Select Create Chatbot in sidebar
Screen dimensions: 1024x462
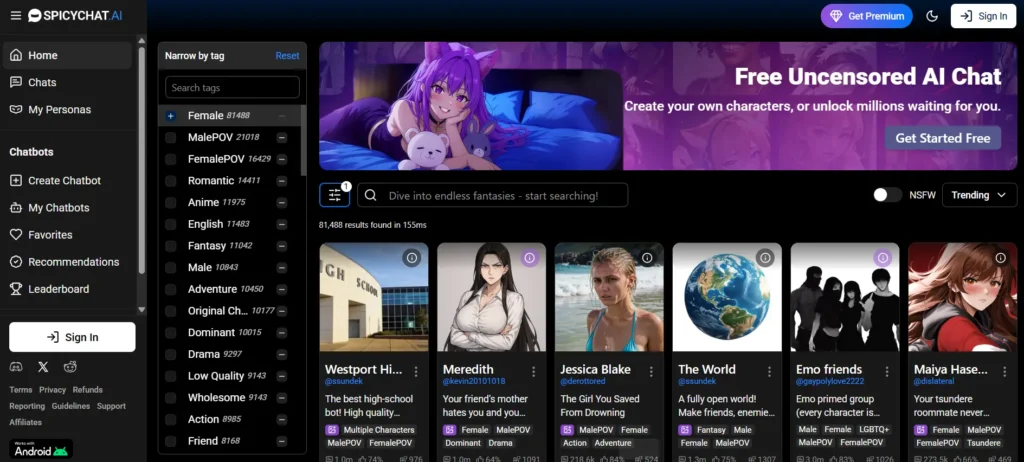coord(67,180)
